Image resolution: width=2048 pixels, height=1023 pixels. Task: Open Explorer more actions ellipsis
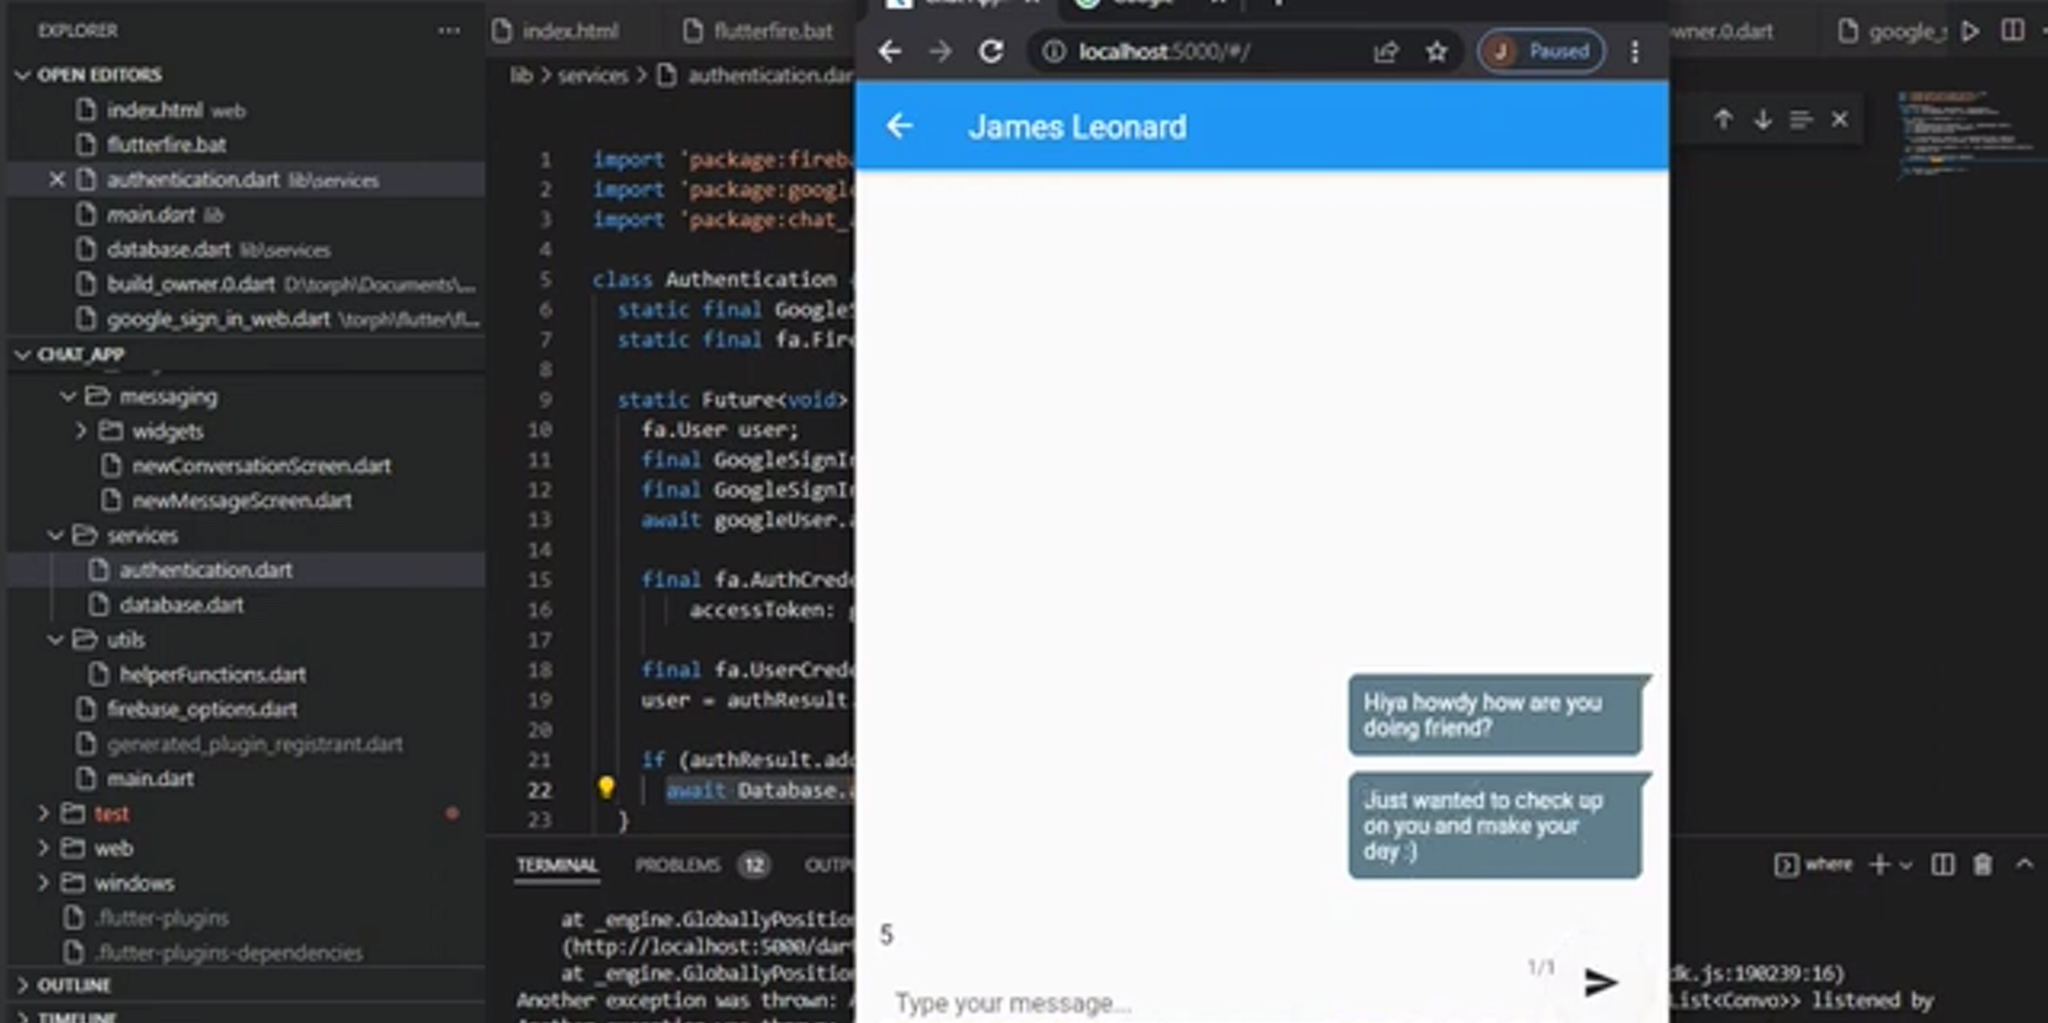coord(449,30)
